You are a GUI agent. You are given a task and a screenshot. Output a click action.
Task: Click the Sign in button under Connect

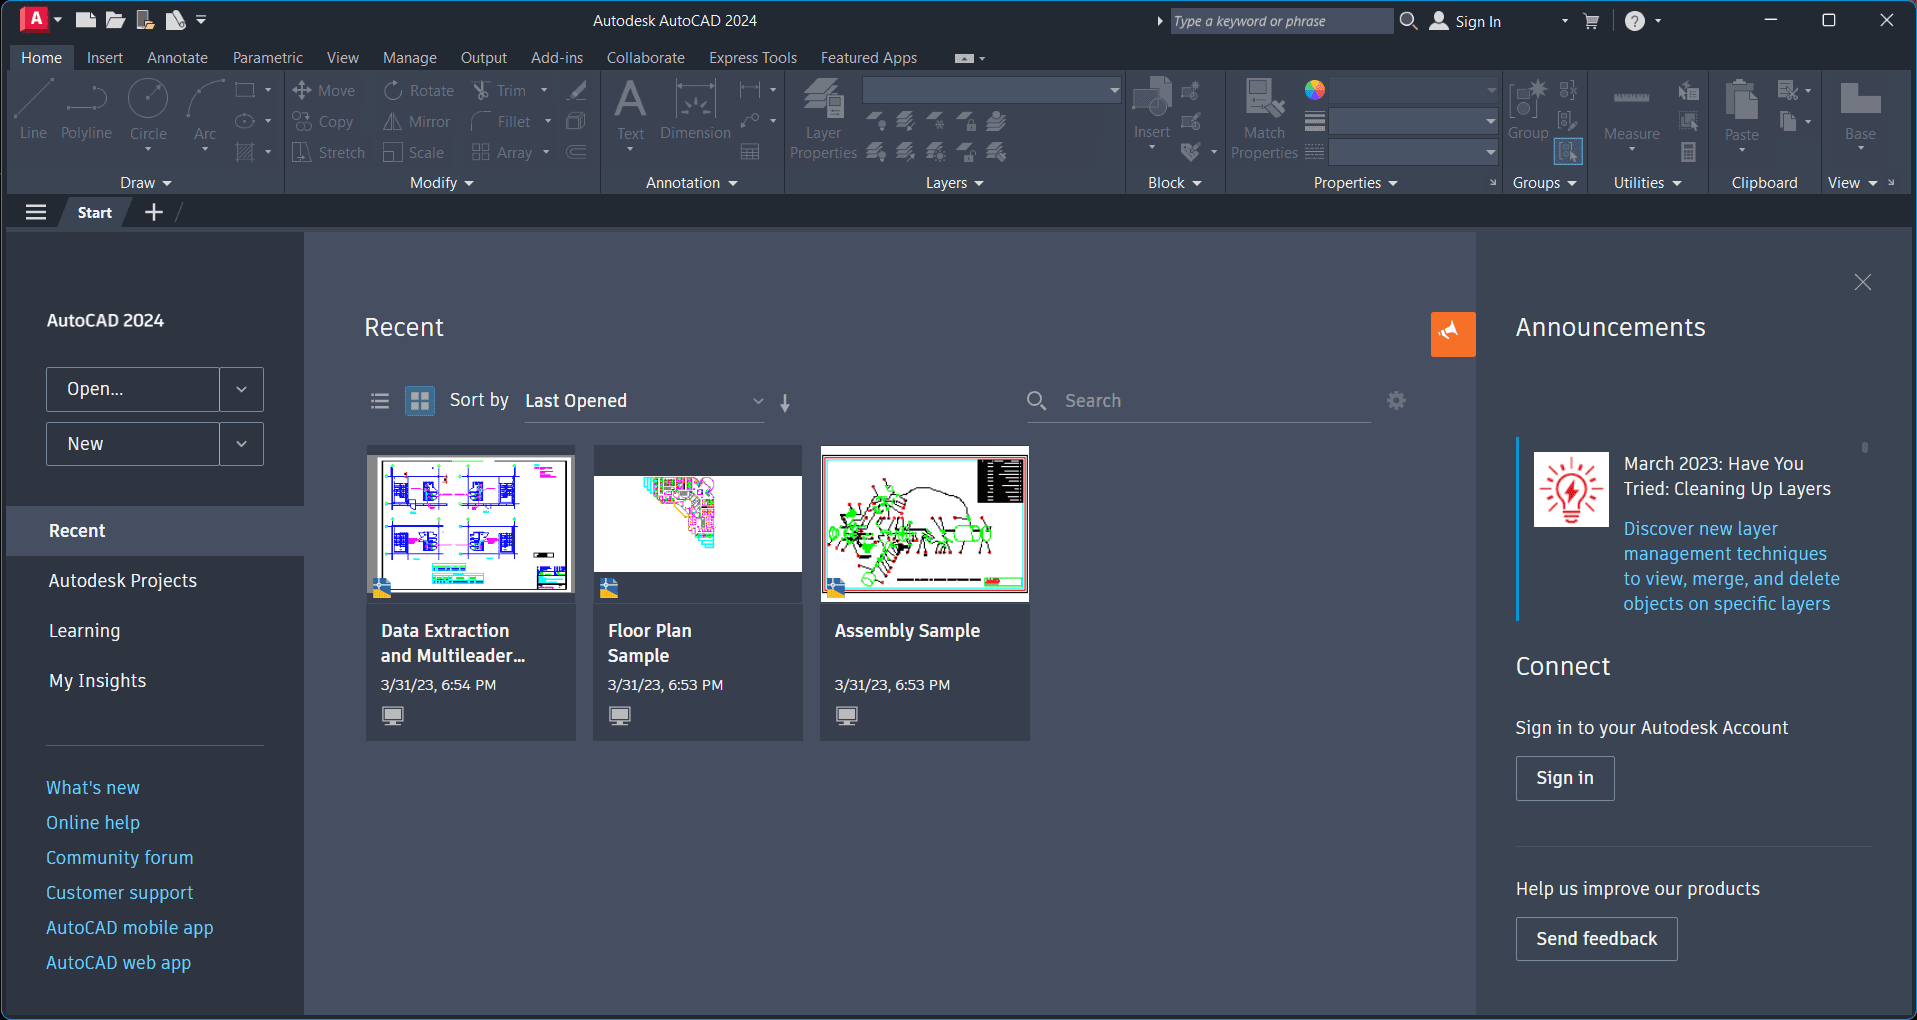pyautogui.click(x=1565, y=778)
